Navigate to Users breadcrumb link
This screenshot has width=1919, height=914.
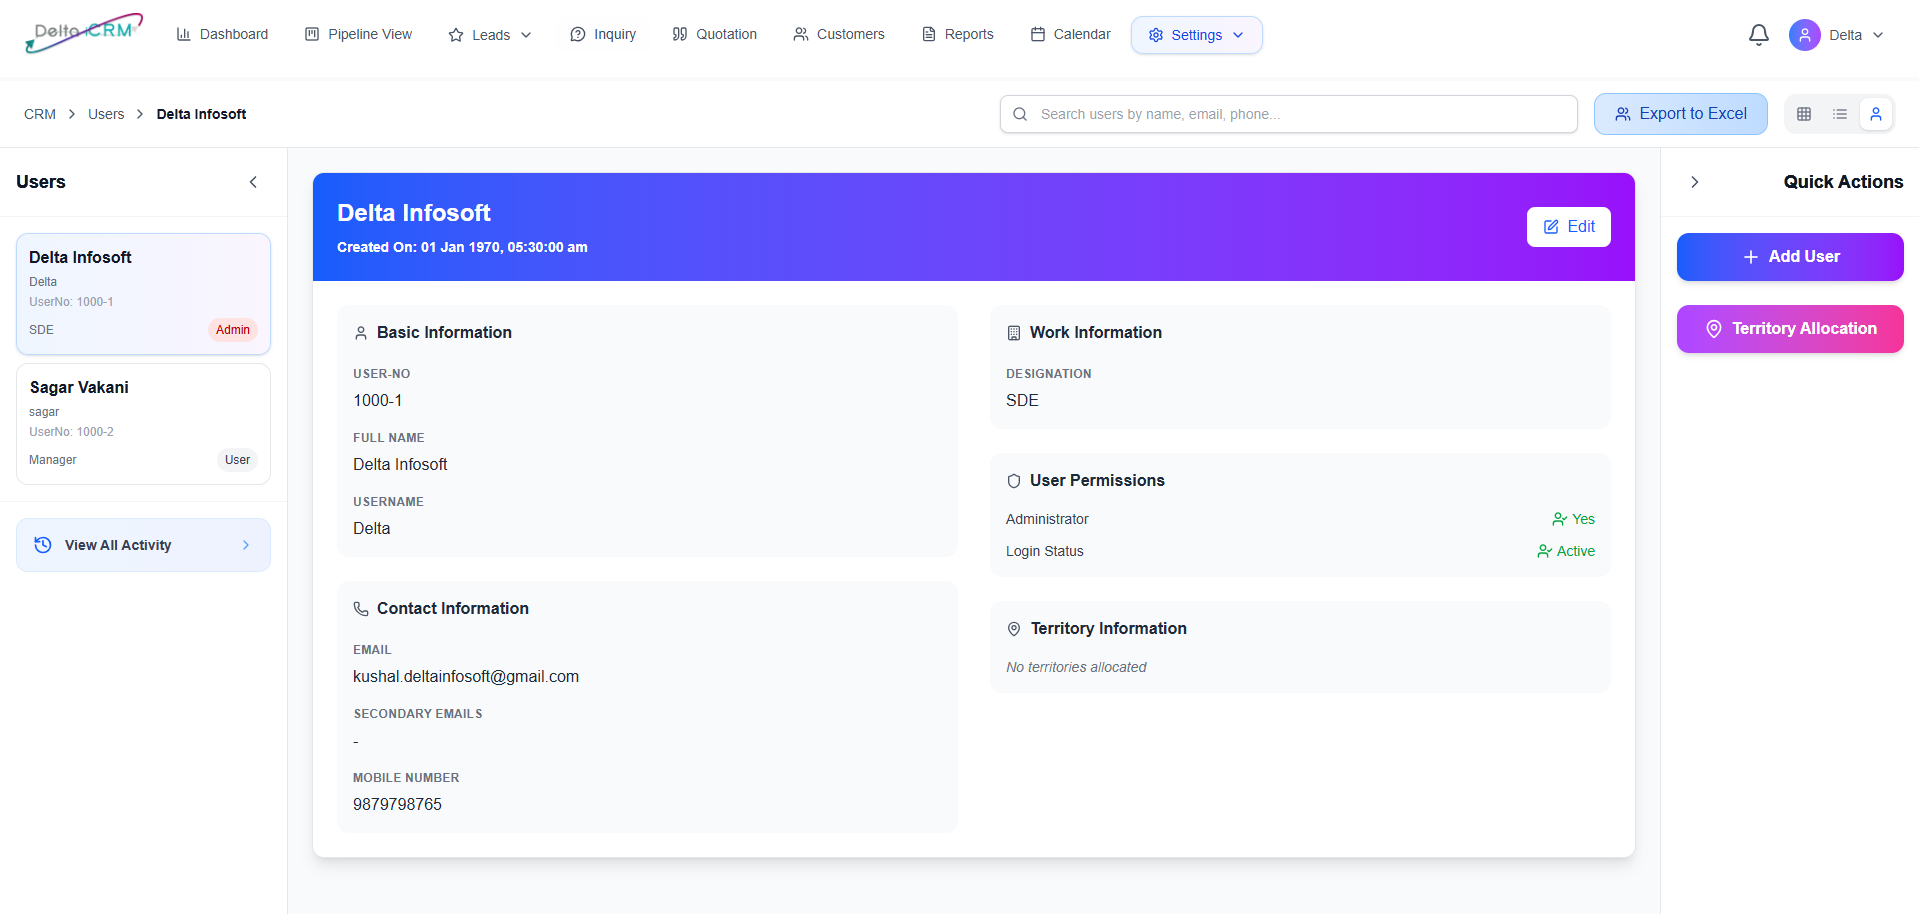(106, 114)
